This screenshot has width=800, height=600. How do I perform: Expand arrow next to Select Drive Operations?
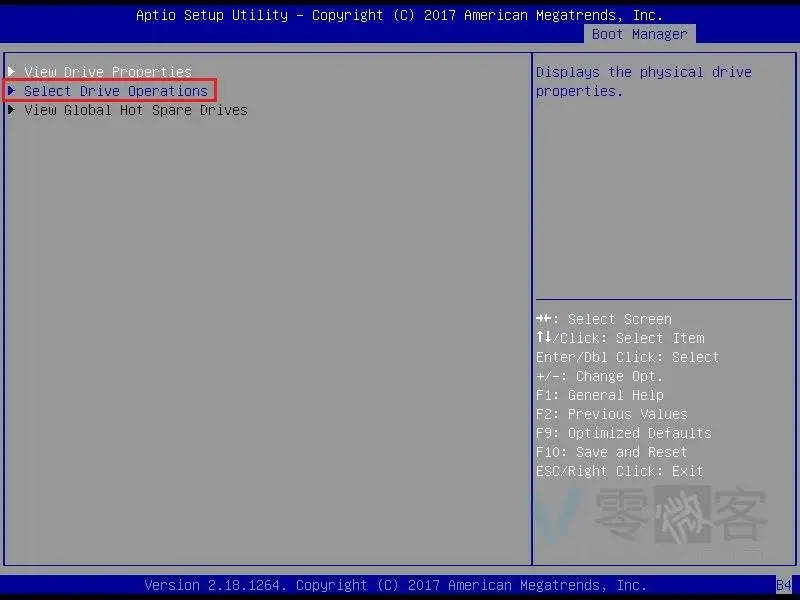[x=12, y=91]
